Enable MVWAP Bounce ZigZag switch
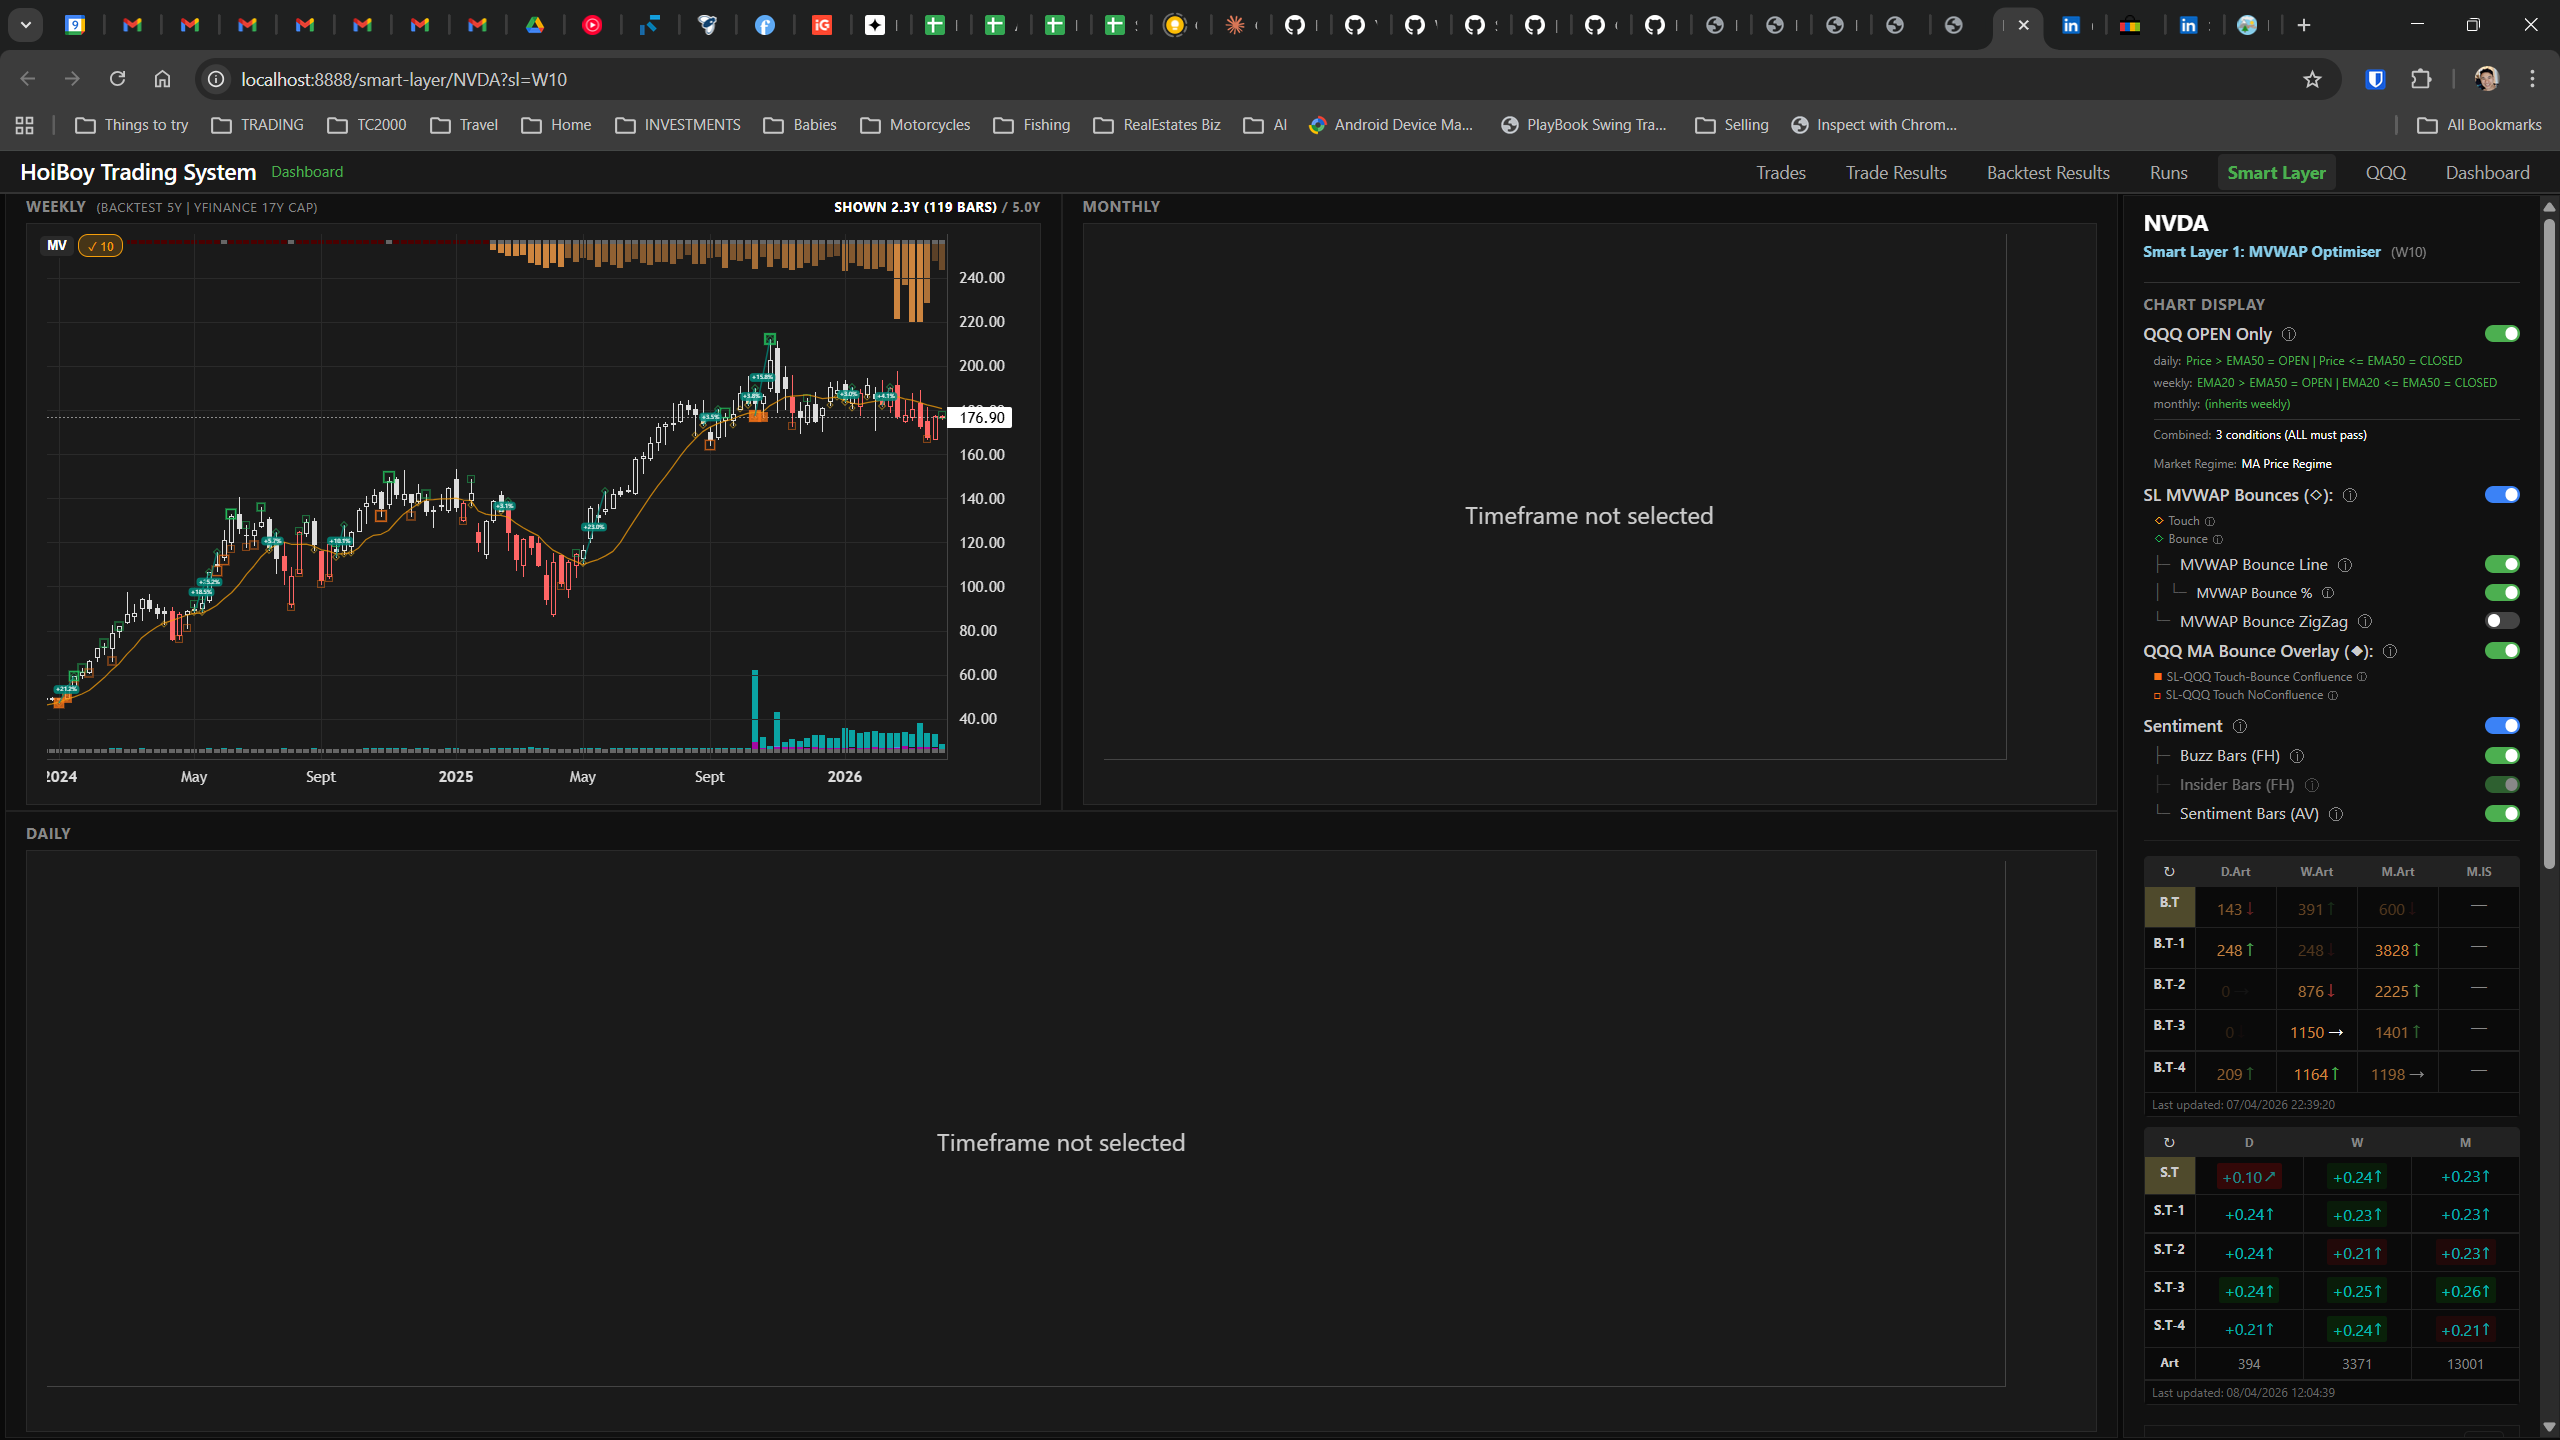The width and height of the screenshot is (2560, 1440). point(2502,621)
